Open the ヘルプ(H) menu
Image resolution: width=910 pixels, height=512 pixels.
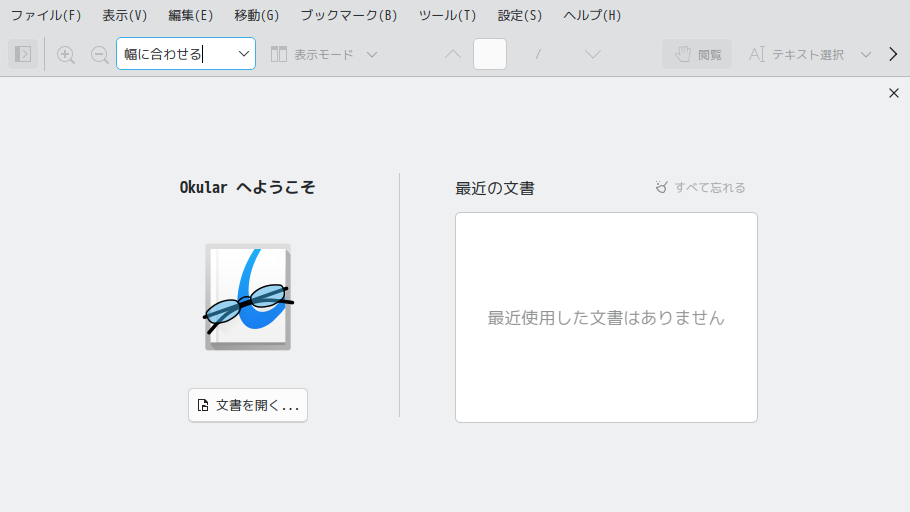[592, 15]
